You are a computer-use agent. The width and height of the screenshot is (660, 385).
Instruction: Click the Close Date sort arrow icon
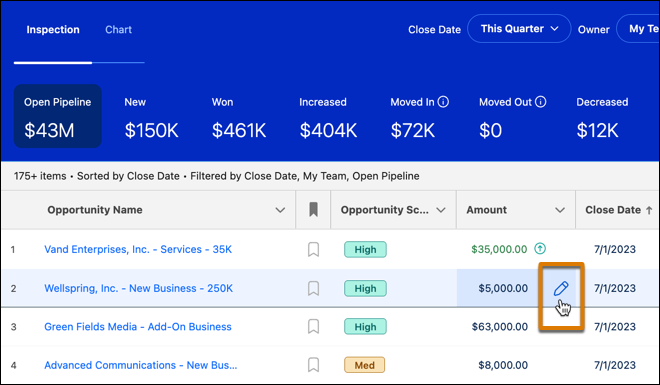tap(649, 210)
